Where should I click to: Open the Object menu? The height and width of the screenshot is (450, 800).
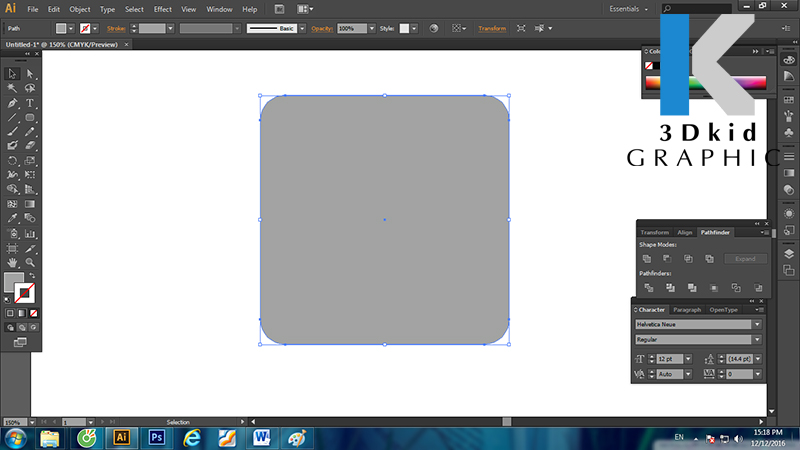click(x=80, y=9)
